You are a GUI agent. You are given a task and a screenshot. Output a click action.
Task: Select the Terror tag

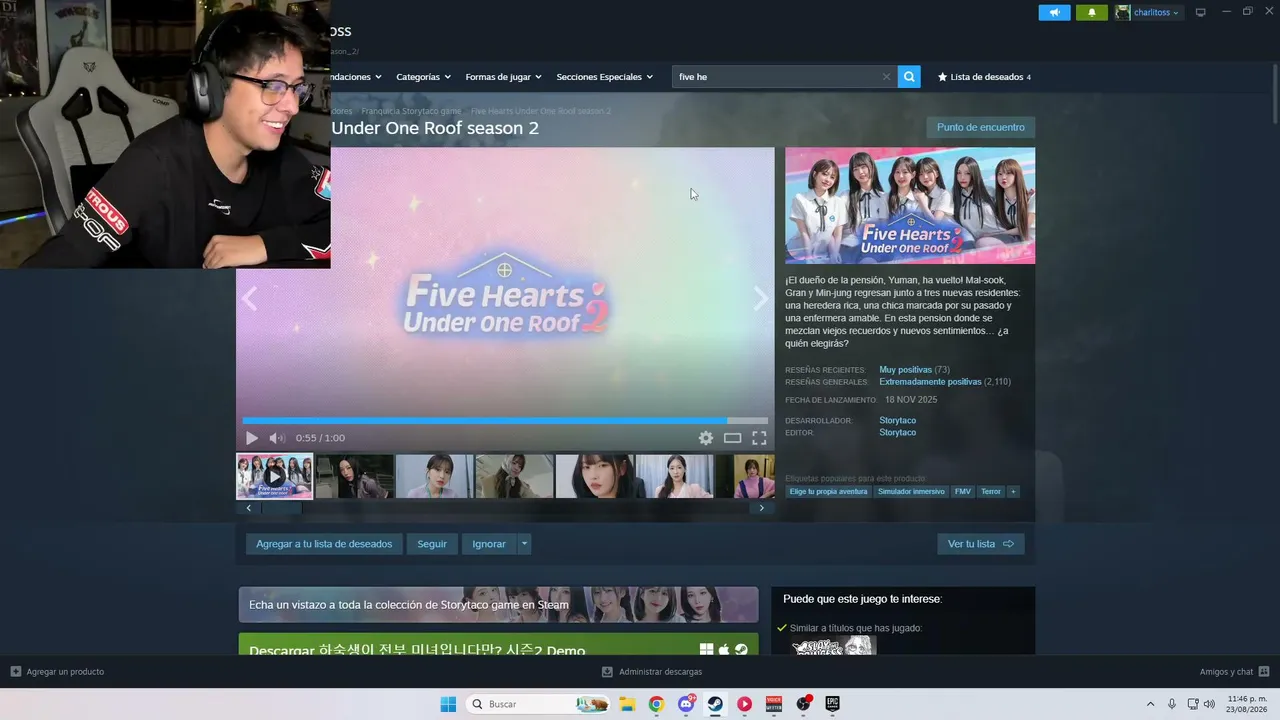pyautogui.click(x=990, y=492)
